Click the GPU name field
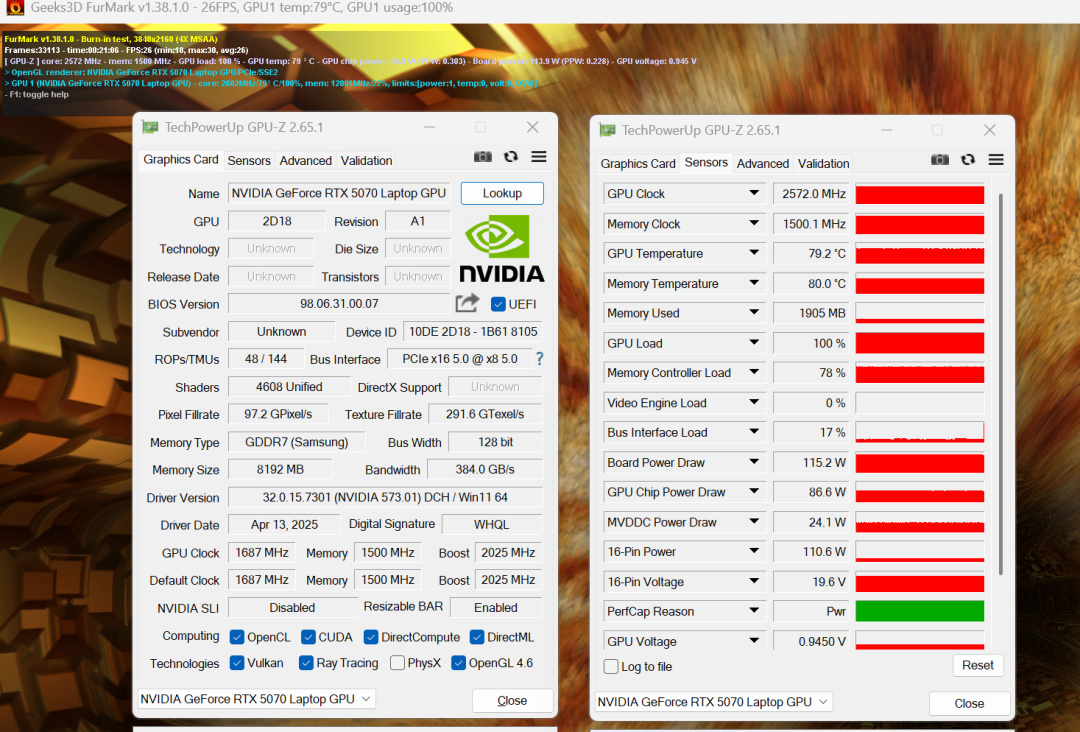The image size is (1080, 732). (x=338, y=194)
